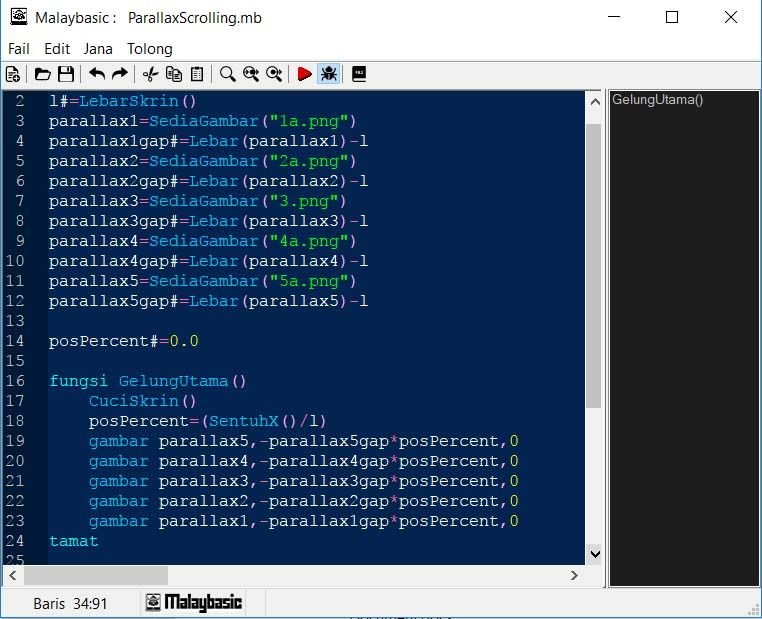The height and width of the screenshot is (619, 762).
Task: Open the Jana menu
Action: [98, 49]
